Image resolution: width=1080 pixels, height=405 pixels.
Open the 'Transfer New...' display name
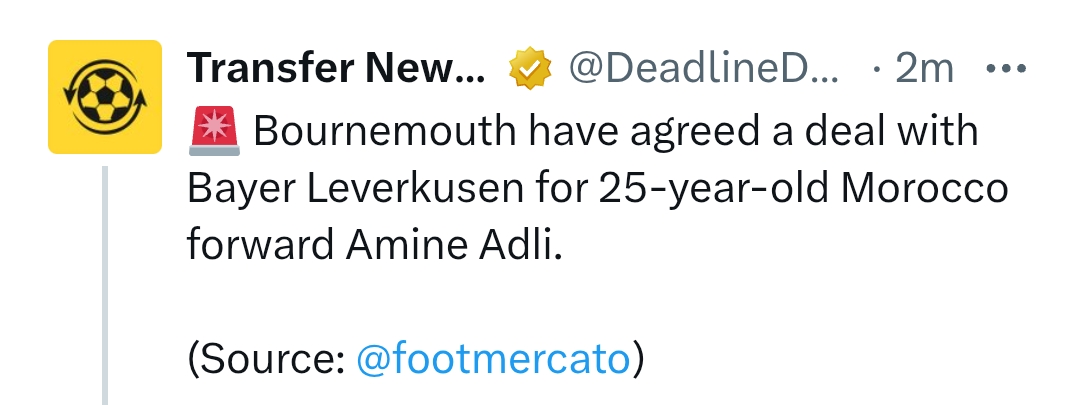(336, 68)
